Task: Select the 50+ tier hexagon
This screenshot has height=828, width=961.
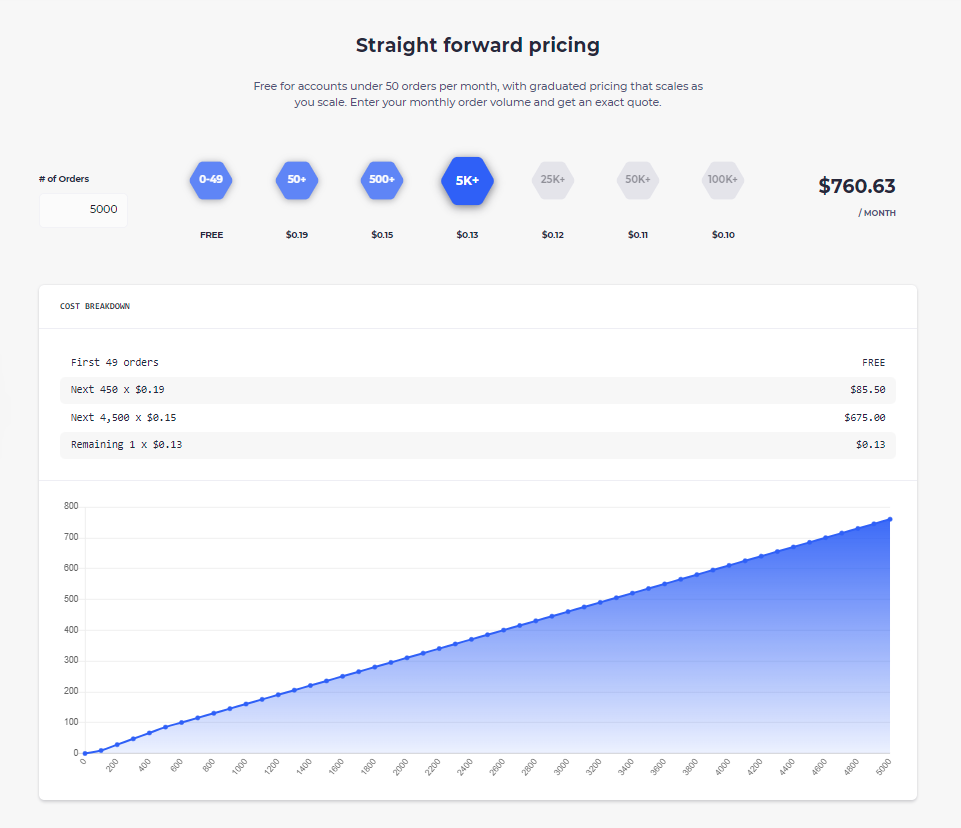Action: (296, 180)
